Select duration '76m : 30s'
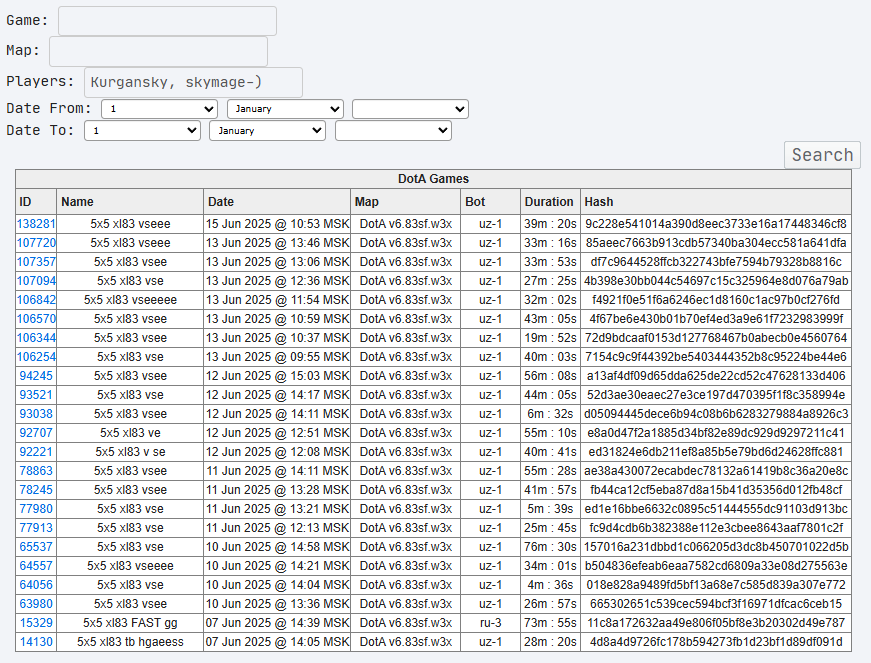Screen dimensions: 871x663 tap(550, 547)
